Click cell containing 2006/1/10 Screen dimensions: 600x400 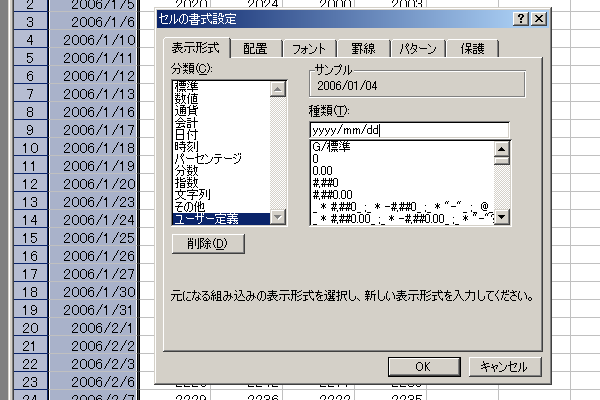click(x=93, y=40)
